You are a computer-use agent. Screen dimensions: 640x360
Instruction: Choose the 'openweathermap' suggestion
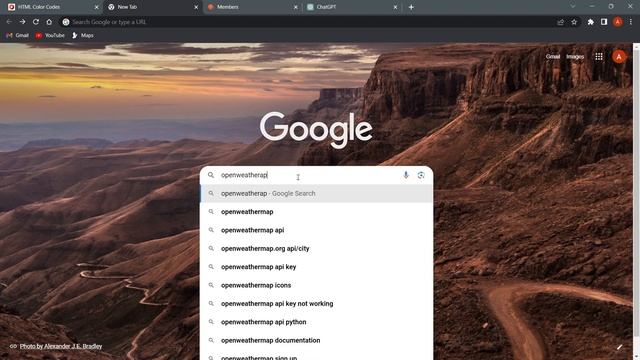click(x=316, y=212)
